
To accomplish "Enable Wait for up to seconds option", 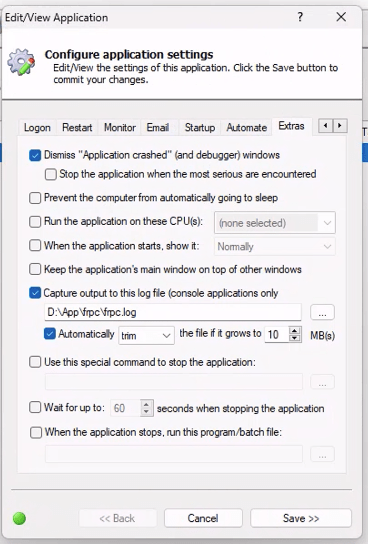I will [35, 407].
